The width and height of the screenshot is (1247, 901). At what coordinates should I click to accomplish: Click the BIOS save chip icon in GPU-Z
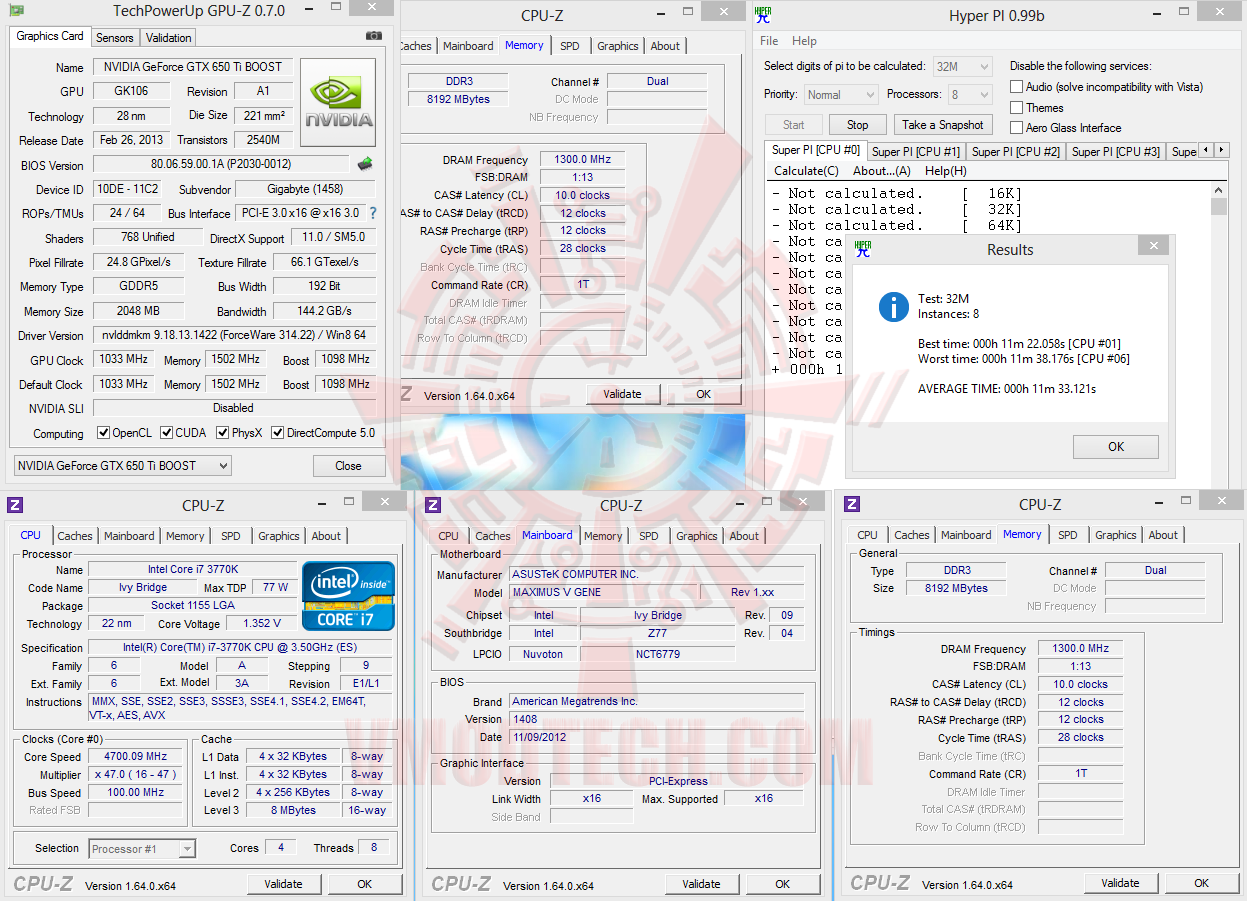point(365,164)
